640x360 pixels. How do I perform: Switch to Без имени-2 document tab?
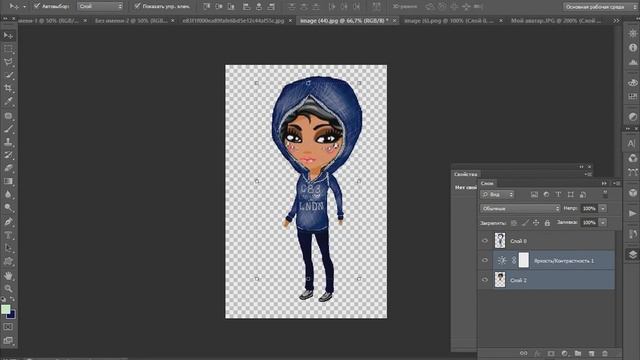tap(131, 20)
